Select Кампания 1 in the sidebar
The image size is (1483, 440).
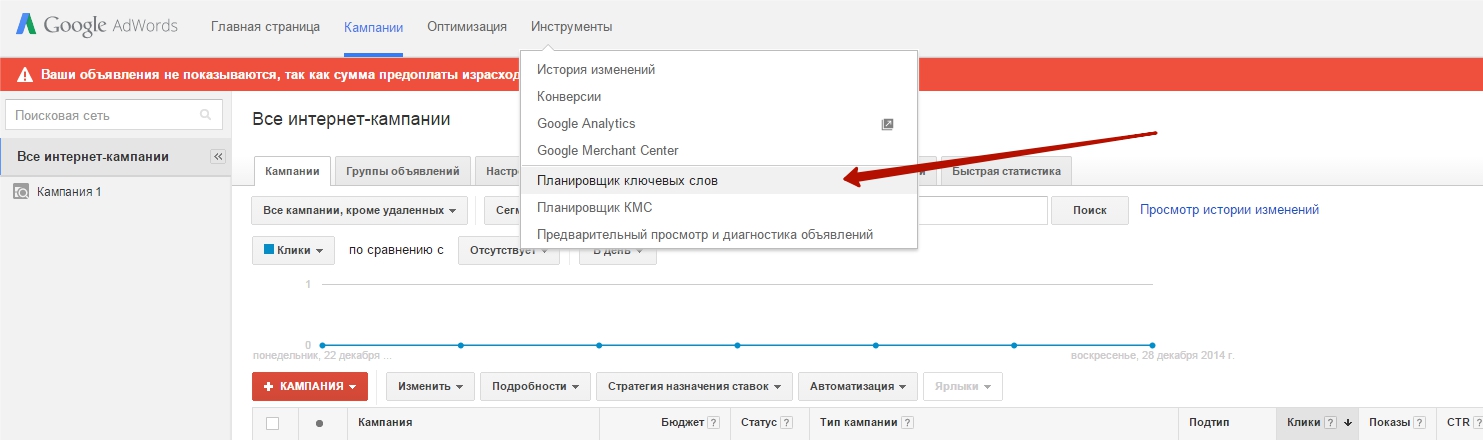pos(69,191)
